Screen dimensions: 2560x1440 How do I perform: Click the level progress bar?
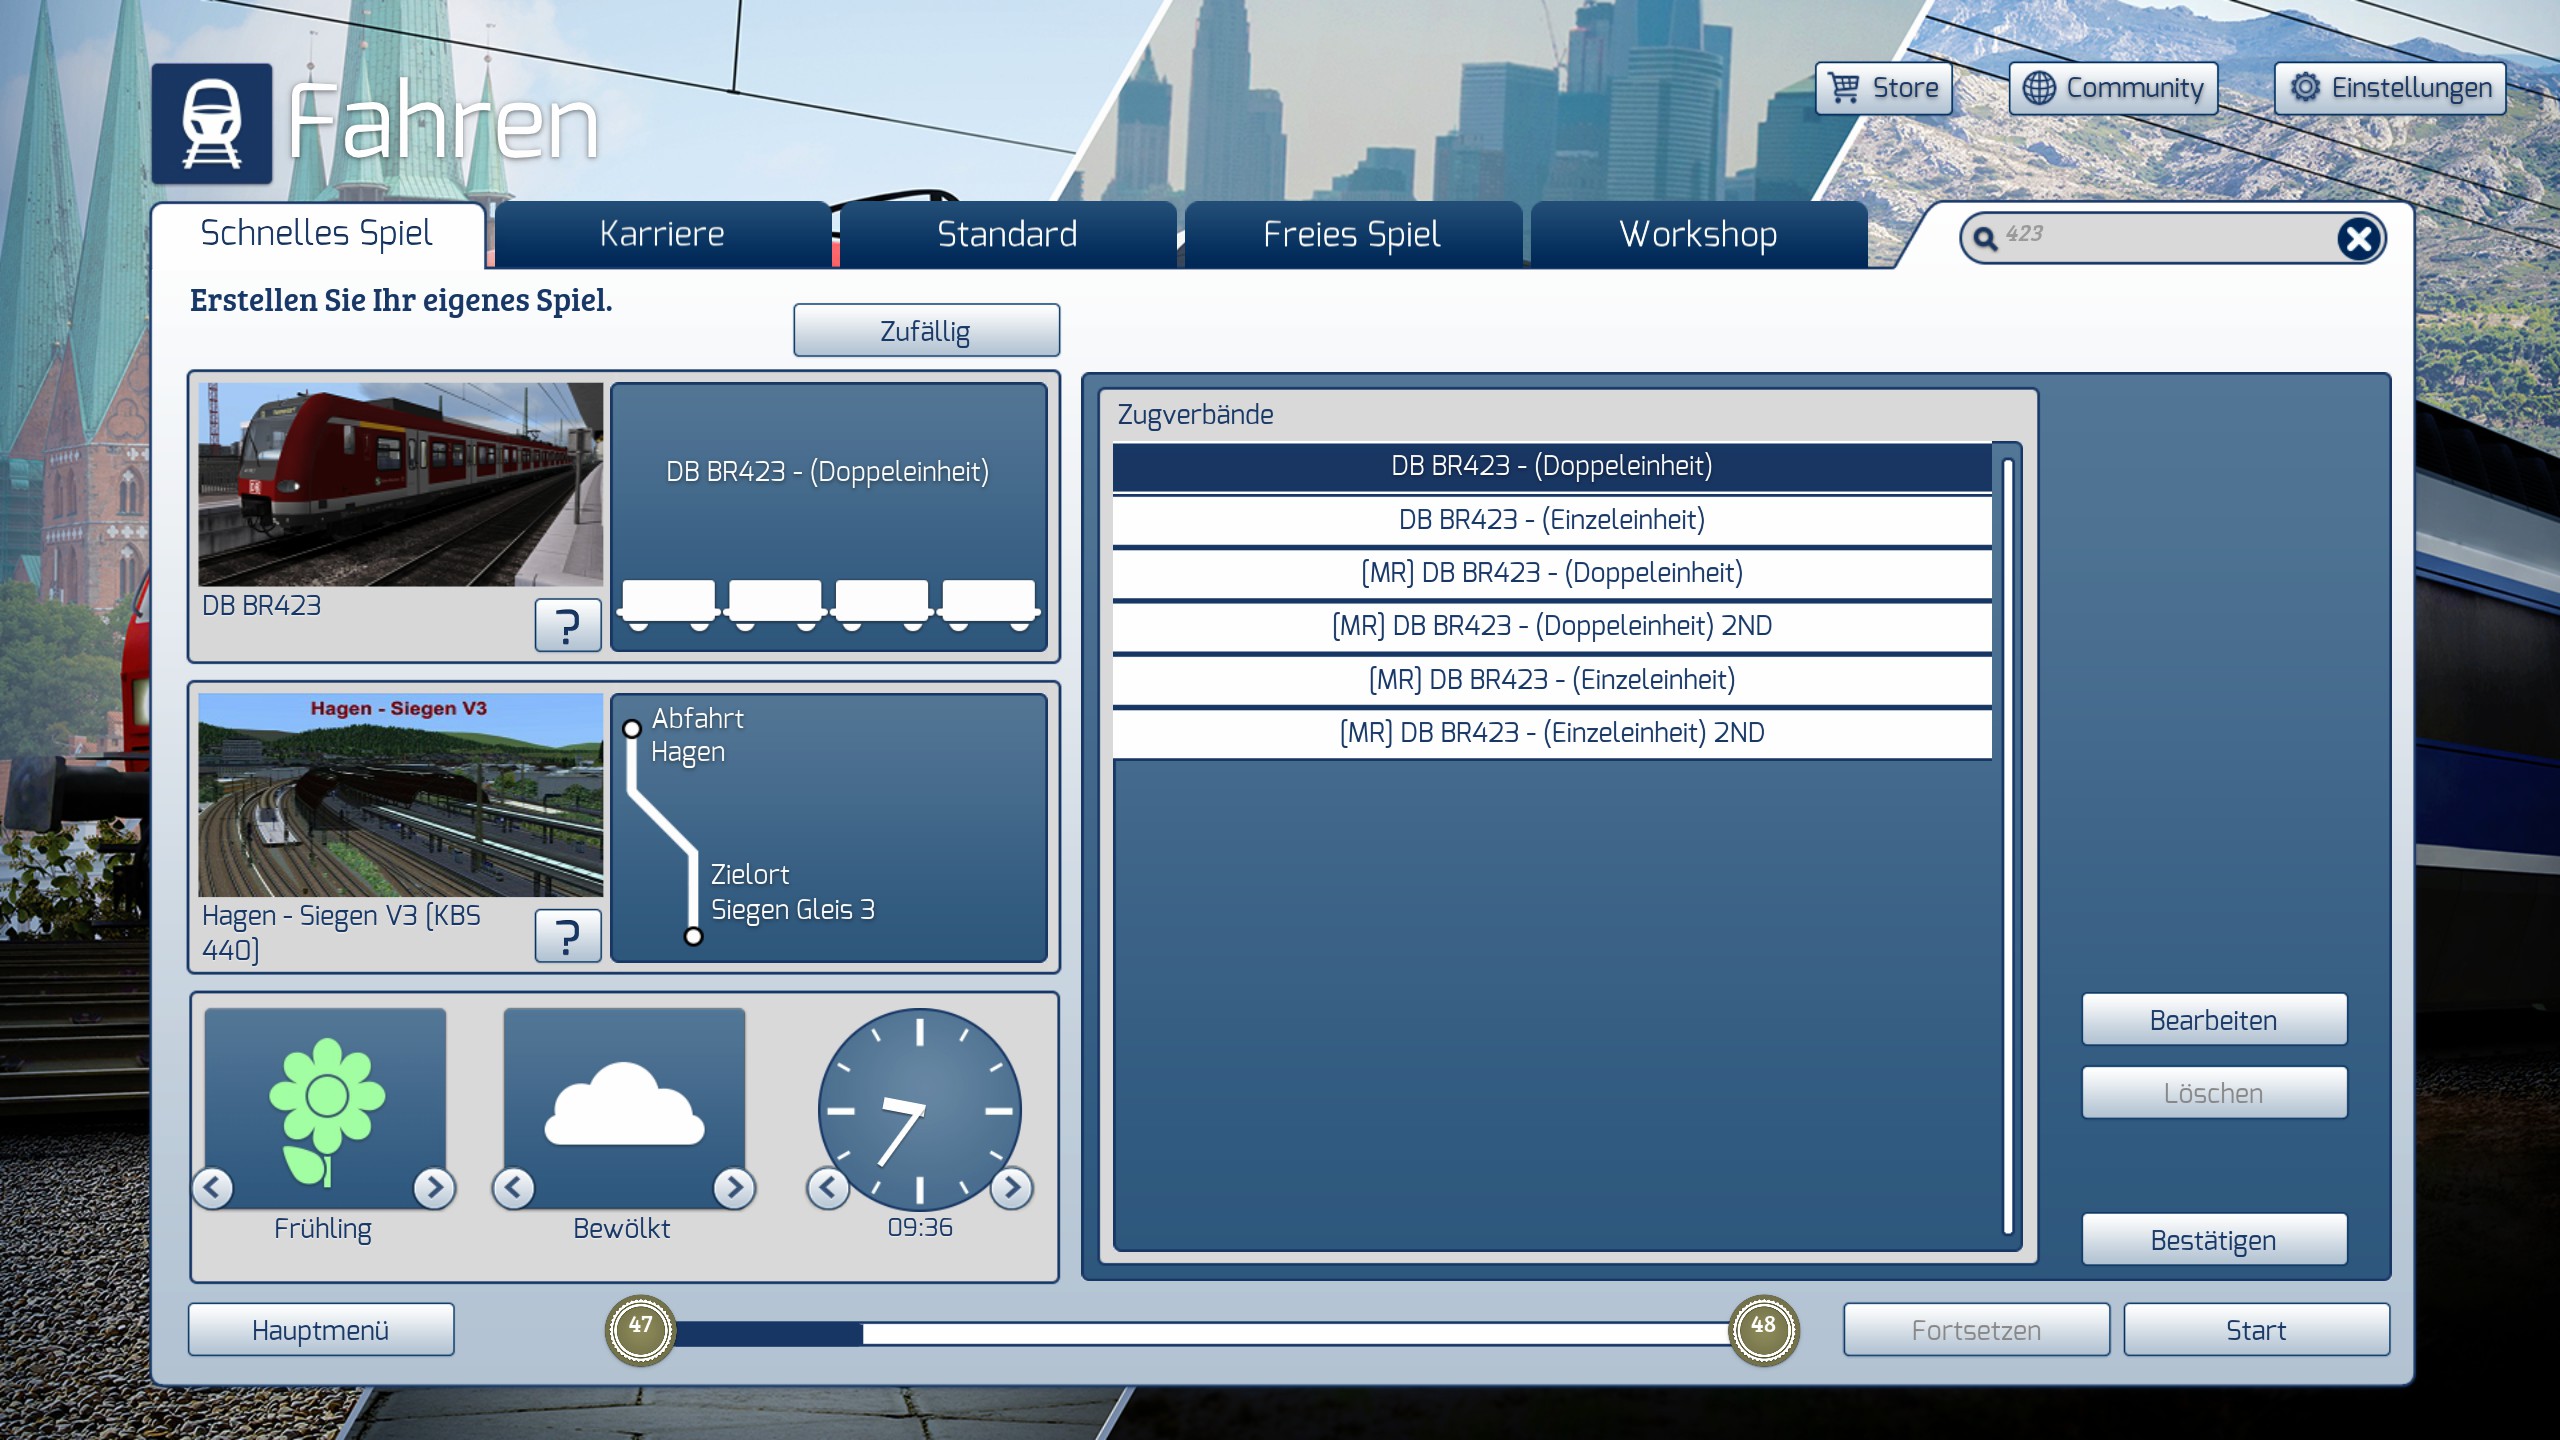pyautogui.click(x=1200, y=1332)
